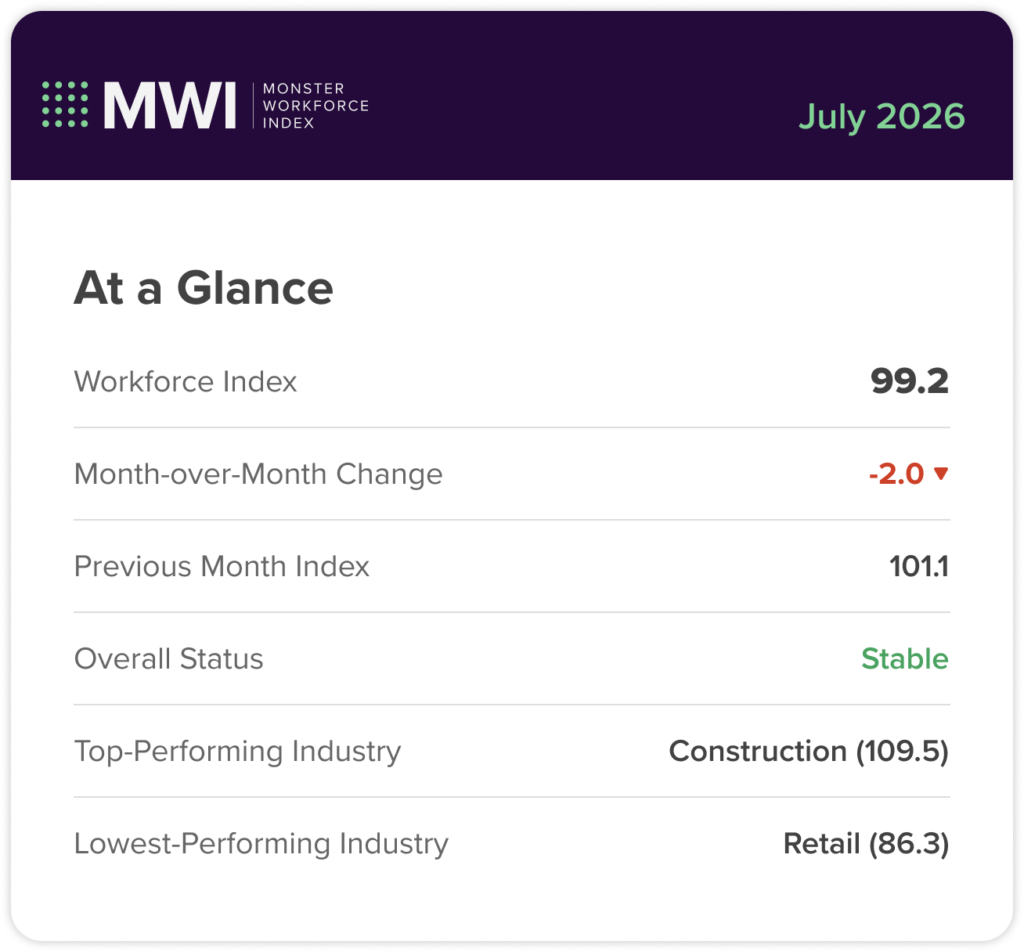
Task: Click the MWI logo lettering
Action: click(170, 105)
